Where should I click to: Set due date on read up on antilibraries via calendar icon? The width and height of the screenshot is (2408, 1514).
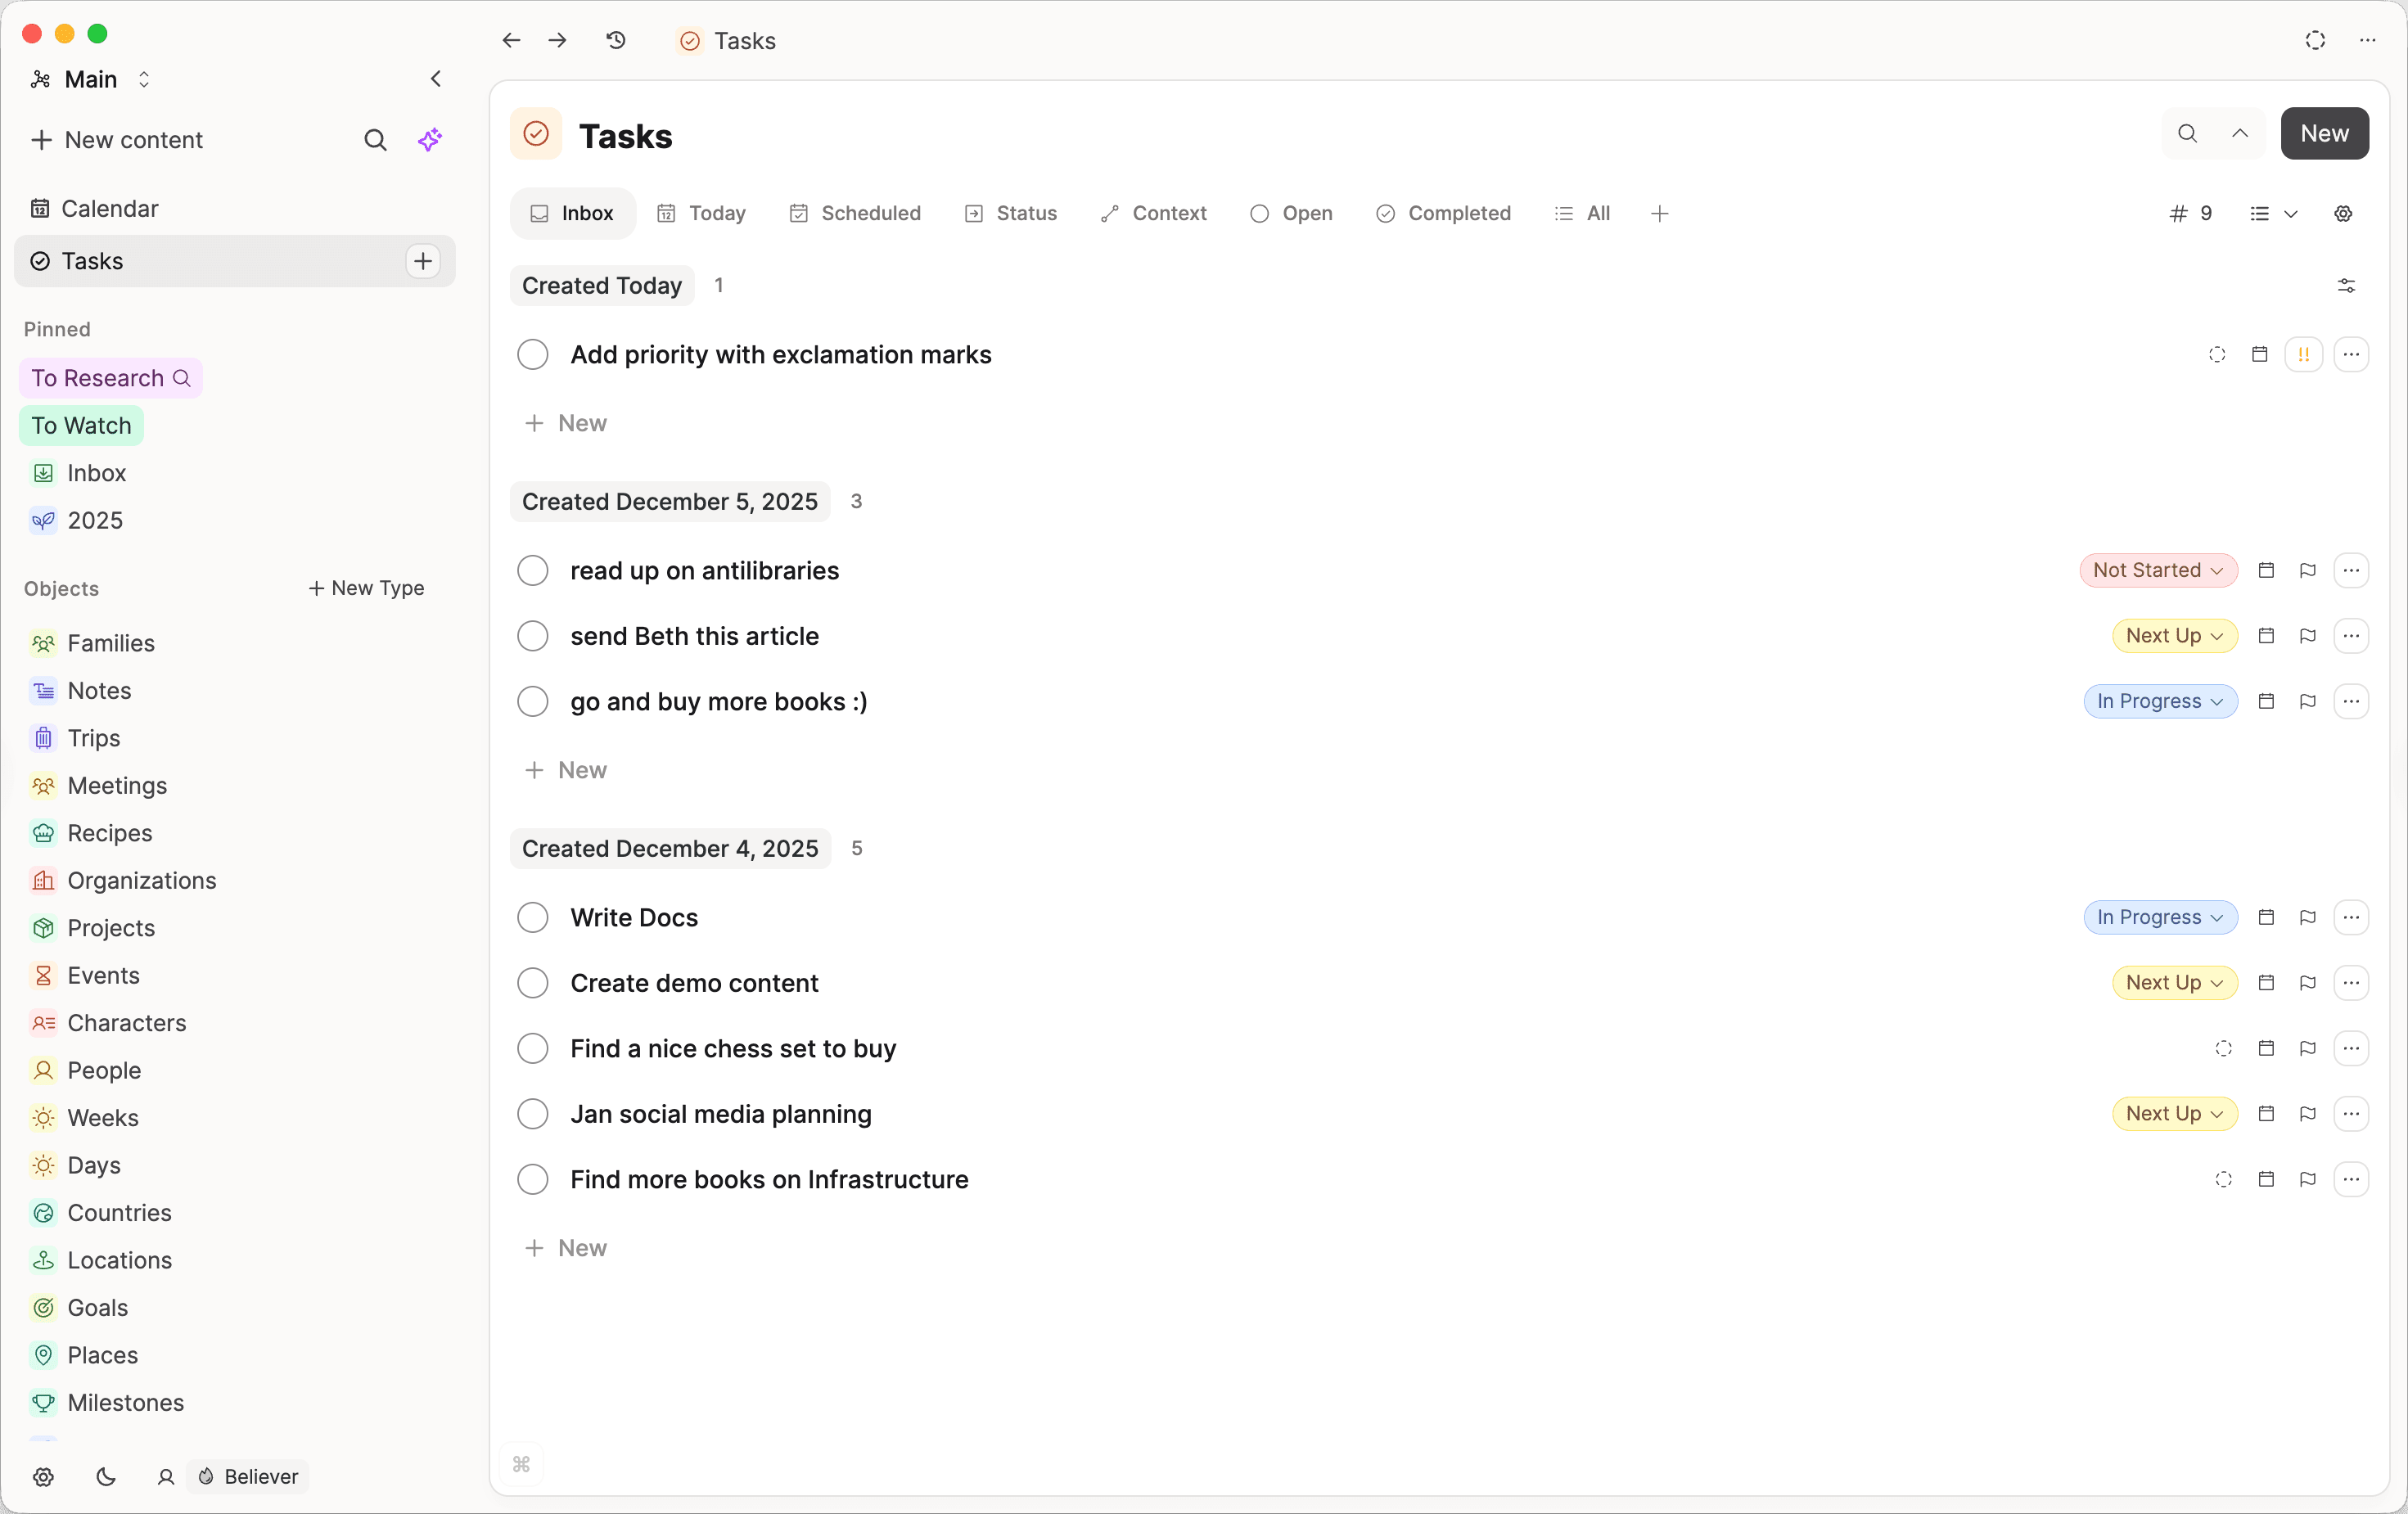2267,570
